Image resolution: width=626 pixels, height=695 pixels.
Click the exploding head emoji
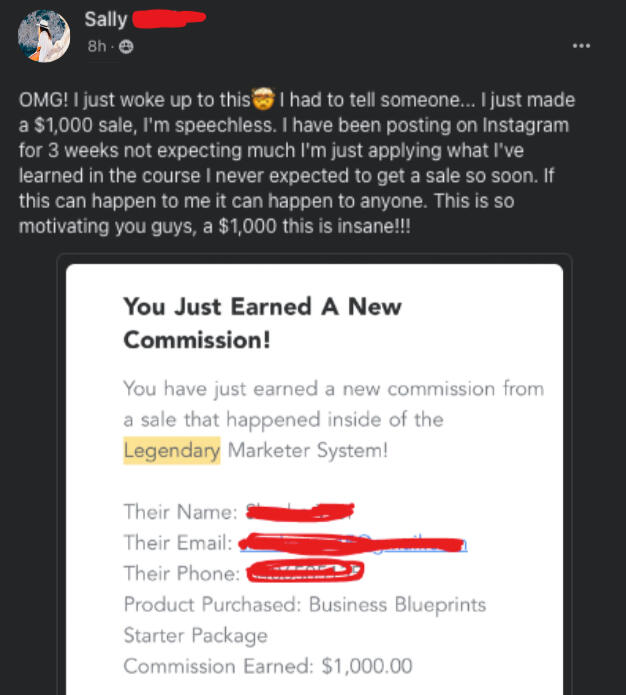[x=266, y=100]
